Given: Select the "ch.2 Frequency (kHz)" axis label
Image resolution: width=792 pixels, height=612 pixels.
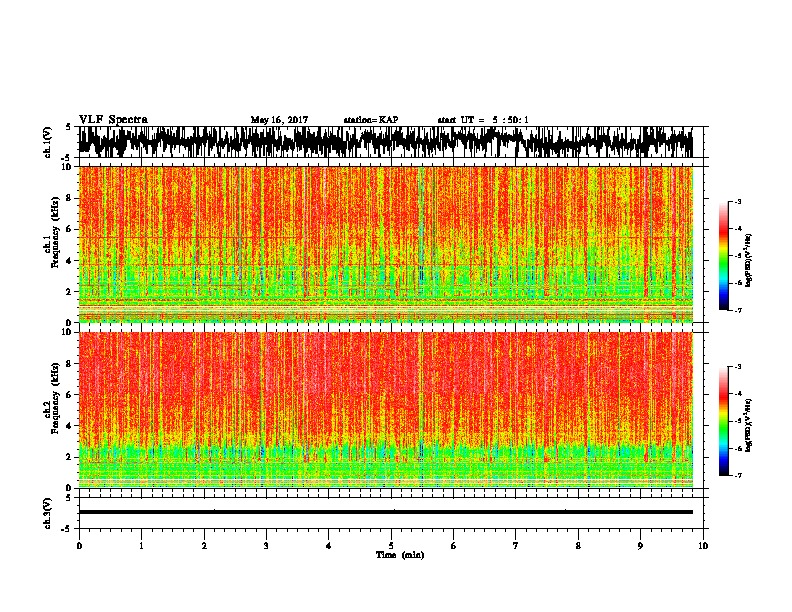Looking at the screenshot, I should 51,398.
